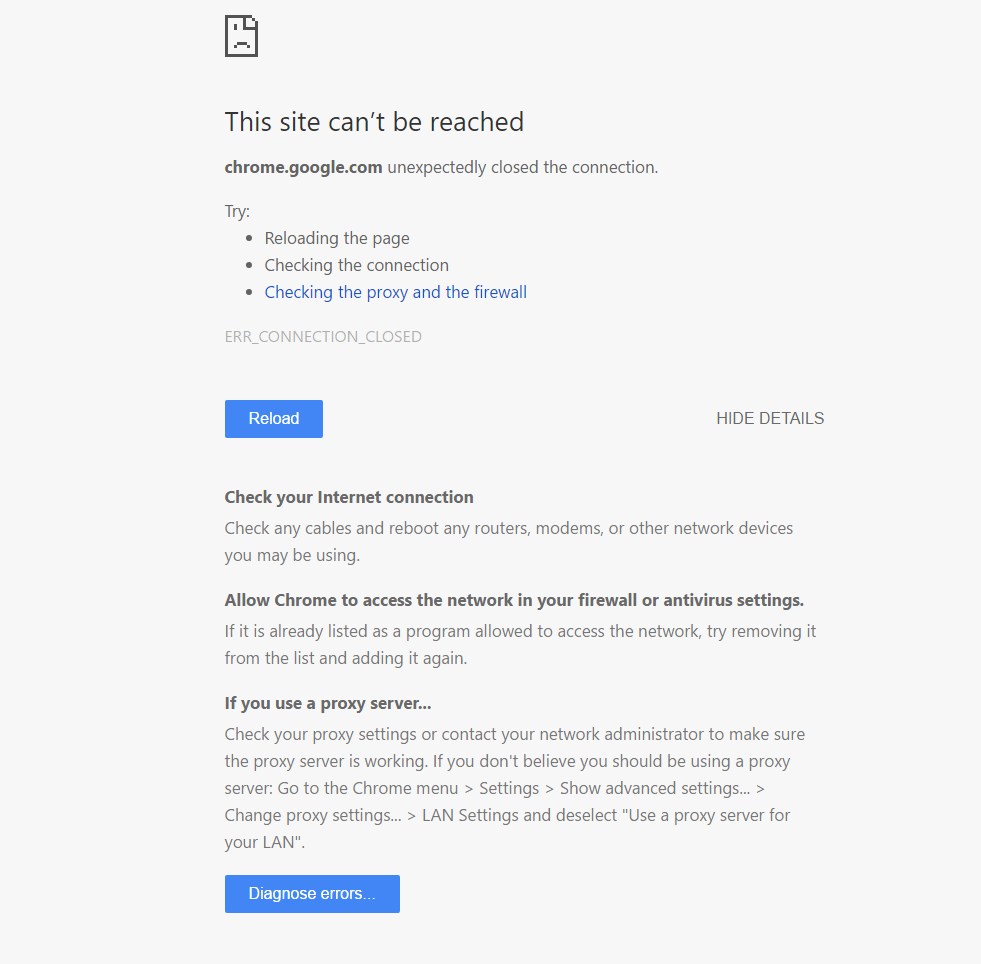
Task: Click the paragraph about cables and routers
Action: pos(508,541)
